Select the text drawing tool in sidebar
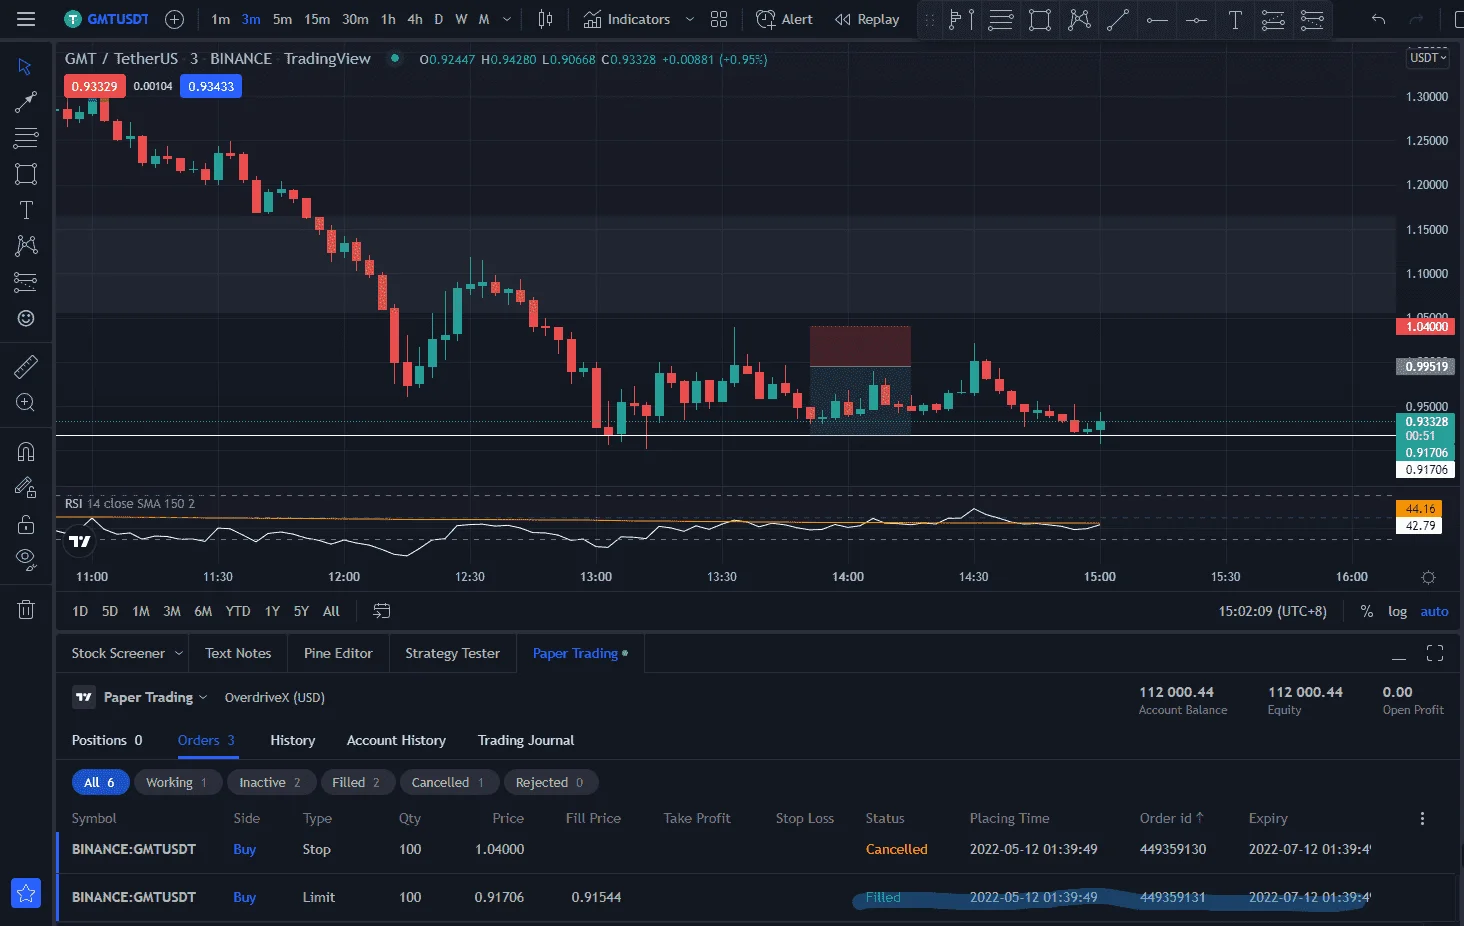This screenshot has width=1464, height=926. 26,210
